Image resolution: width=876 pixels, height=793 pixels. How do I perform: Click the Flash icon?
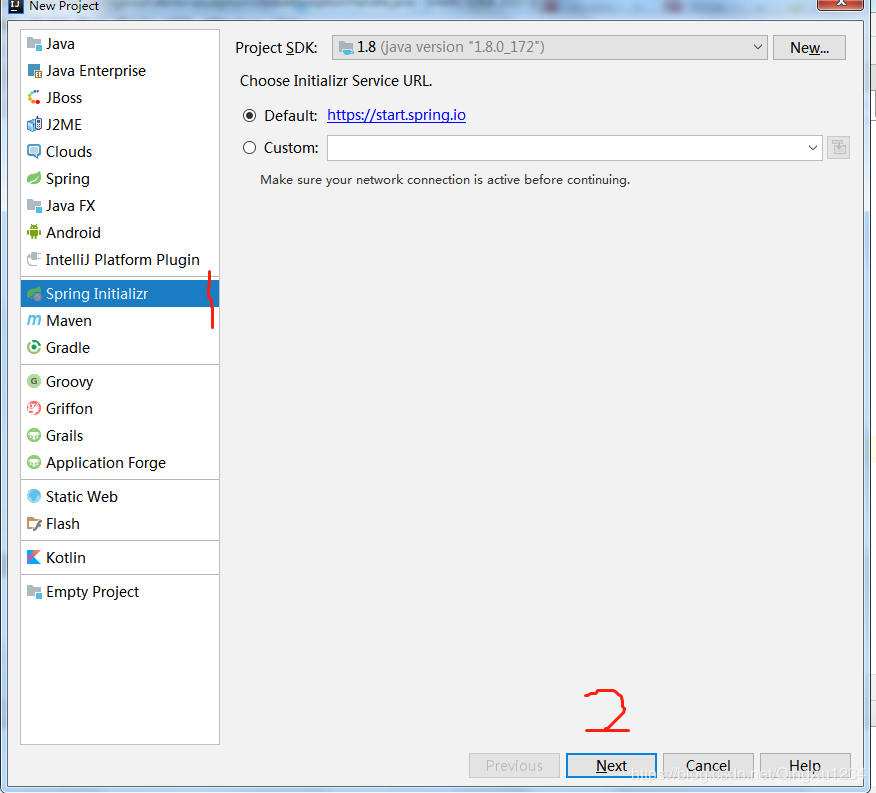[34, 524]
